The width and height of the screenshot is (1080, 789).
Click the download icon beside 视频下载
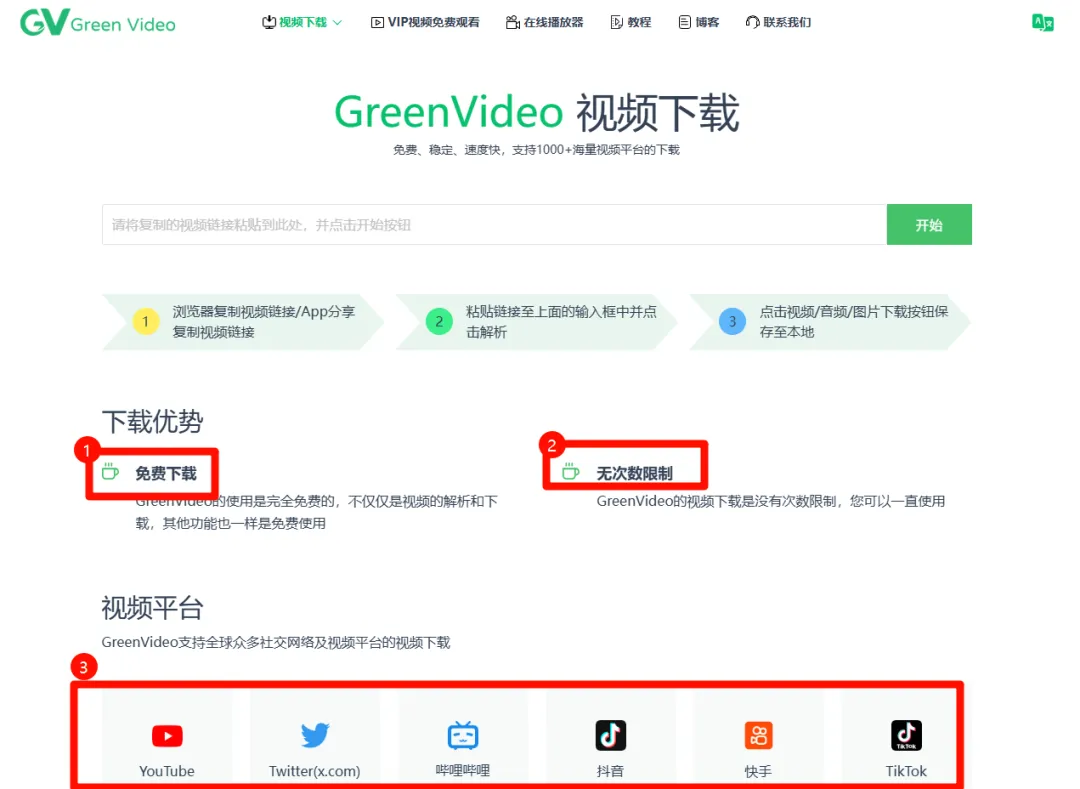coord(269,23)
